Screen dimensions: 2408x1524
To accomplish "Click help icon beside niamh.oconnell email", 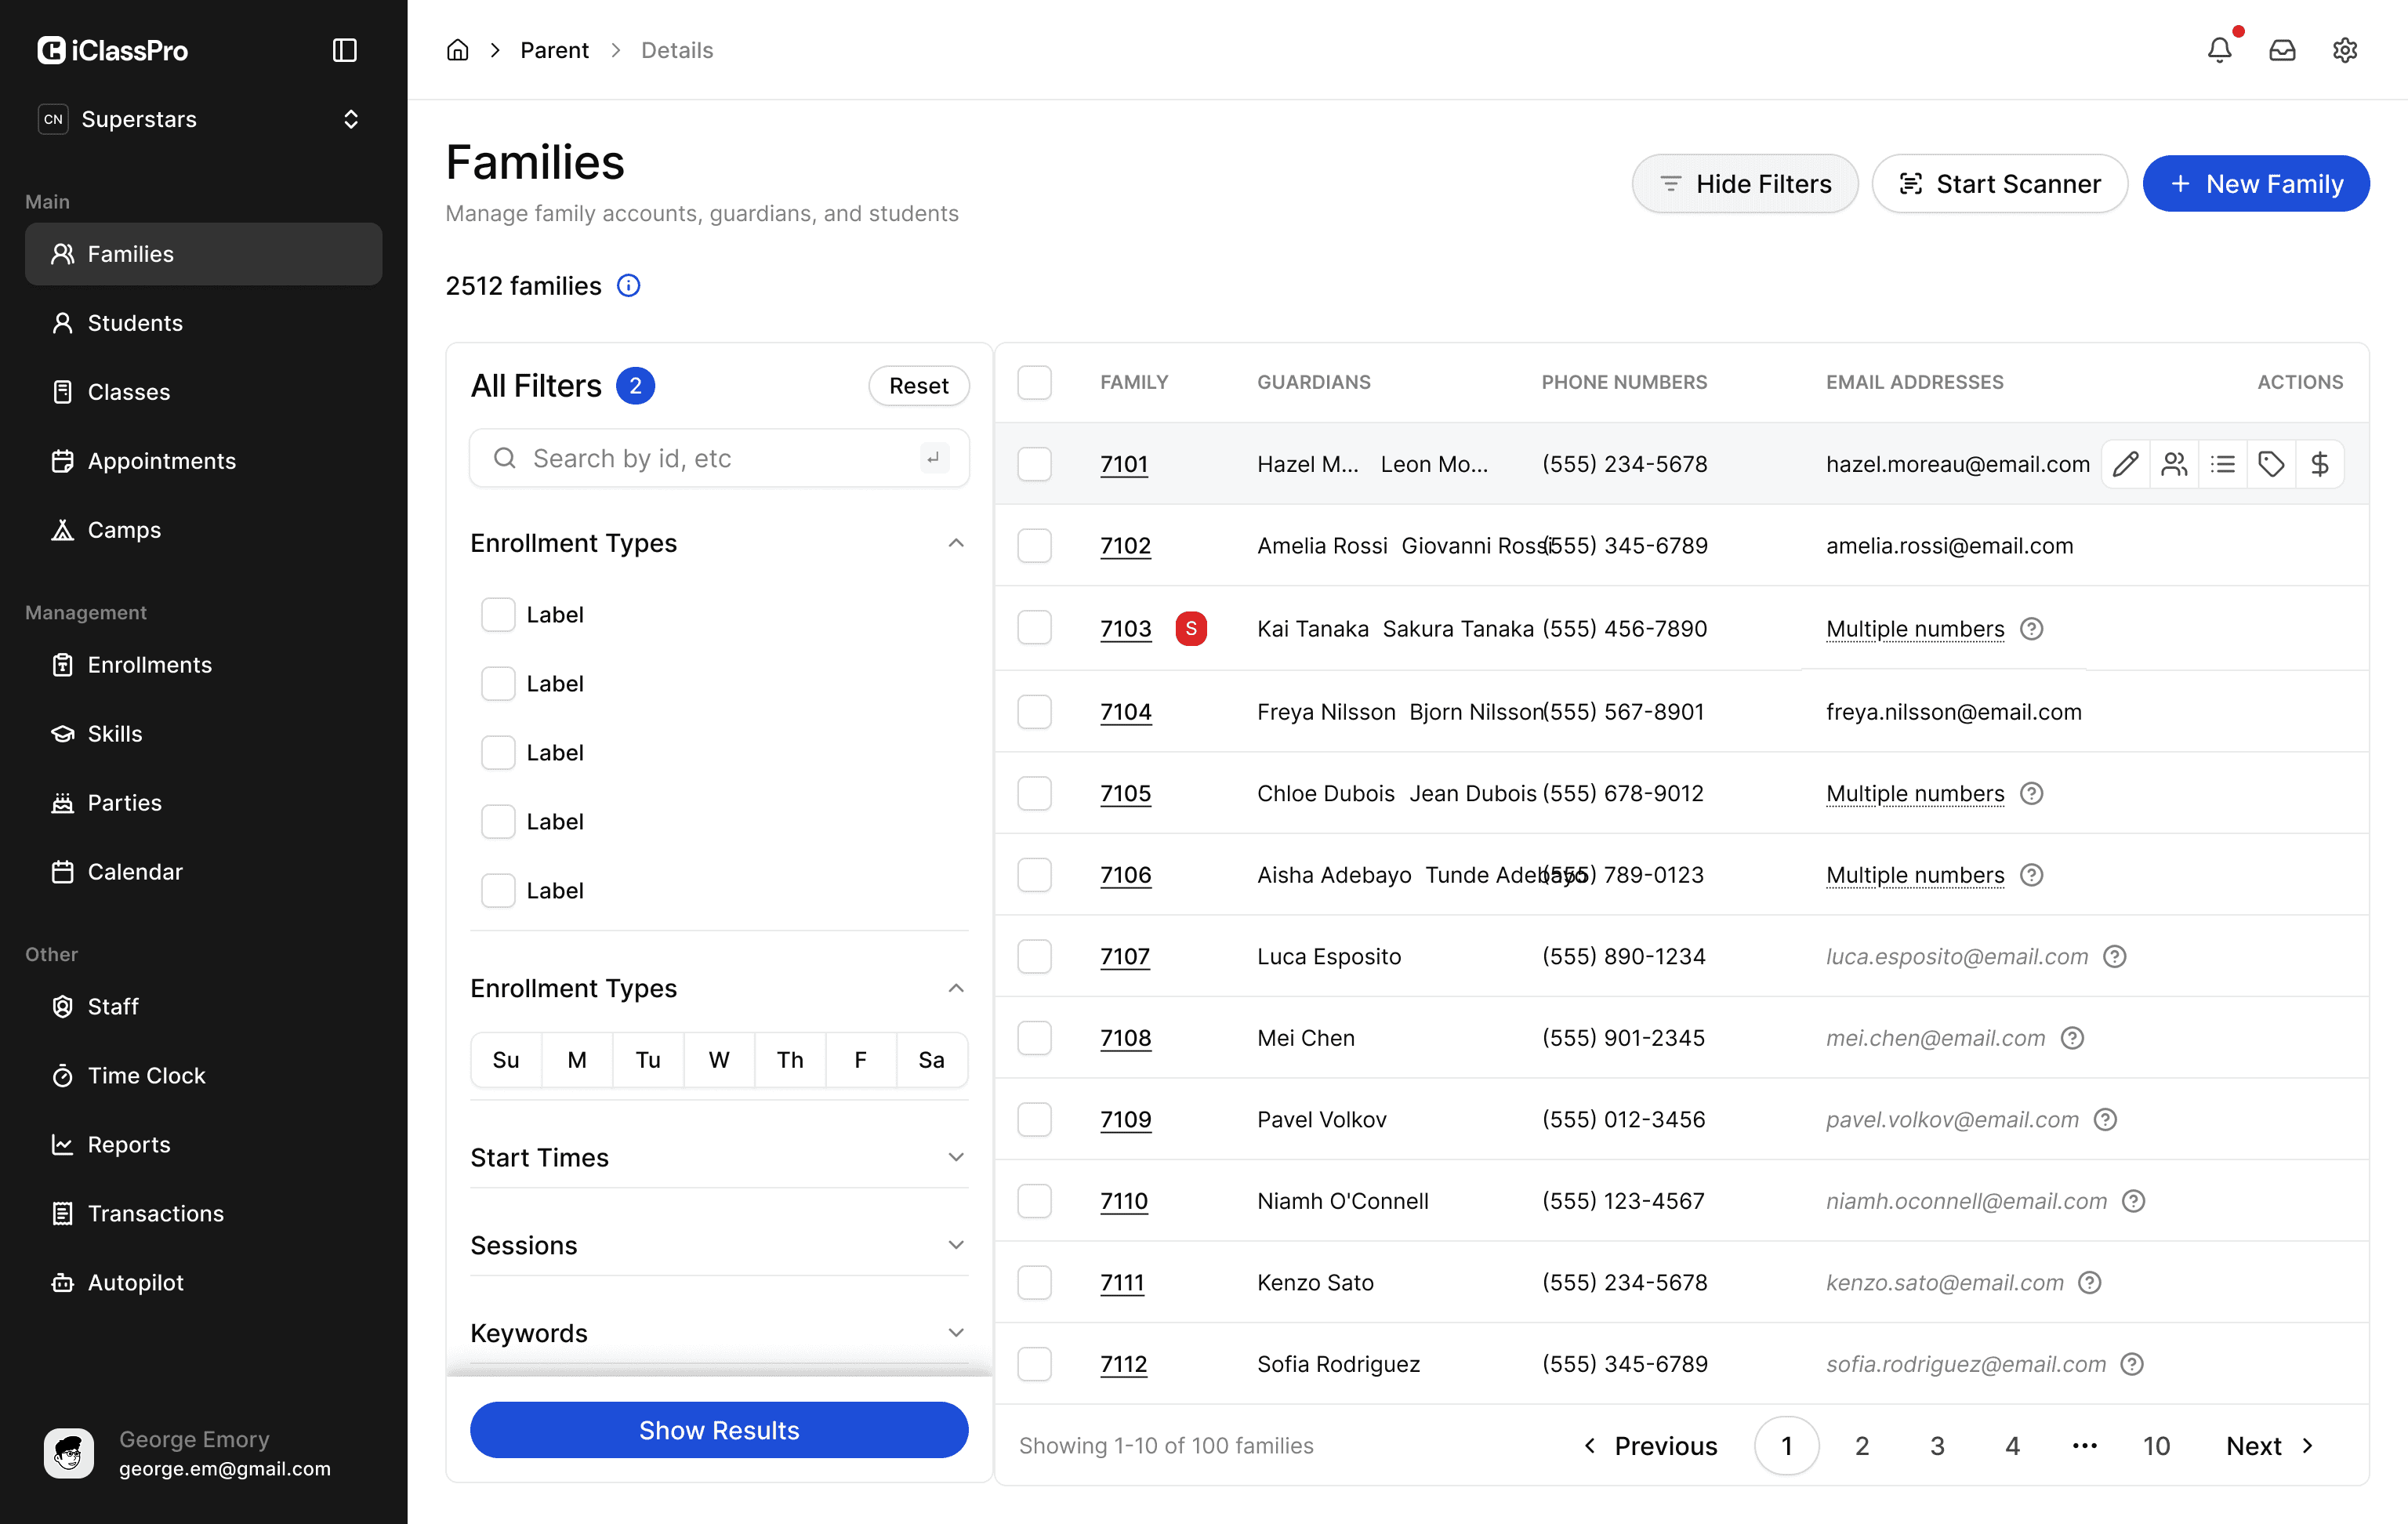I will pos(2133,1201).
